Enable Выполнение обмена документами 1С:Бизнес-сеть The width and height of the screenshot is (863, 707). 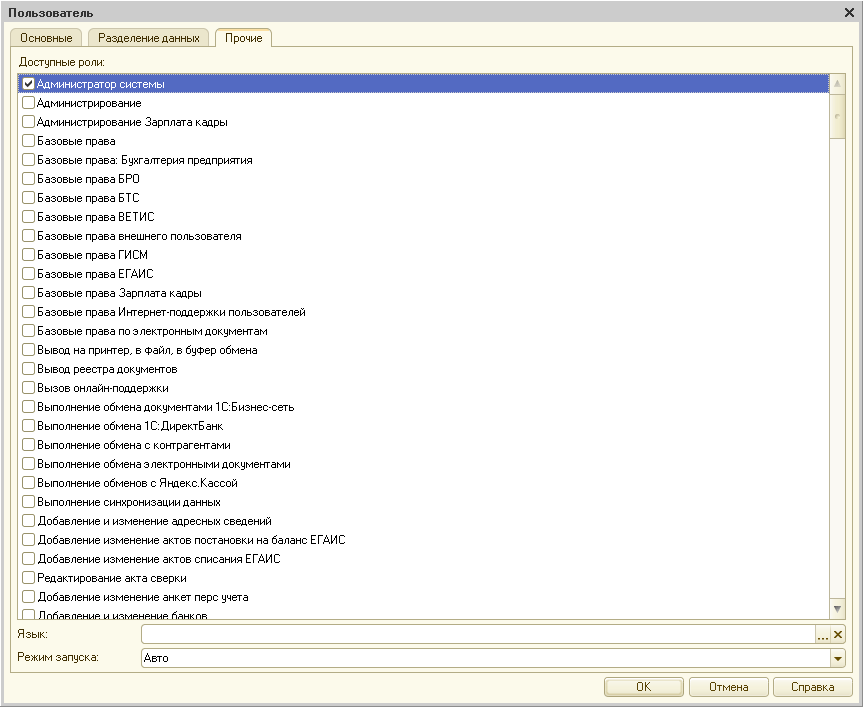pos(28,407)
